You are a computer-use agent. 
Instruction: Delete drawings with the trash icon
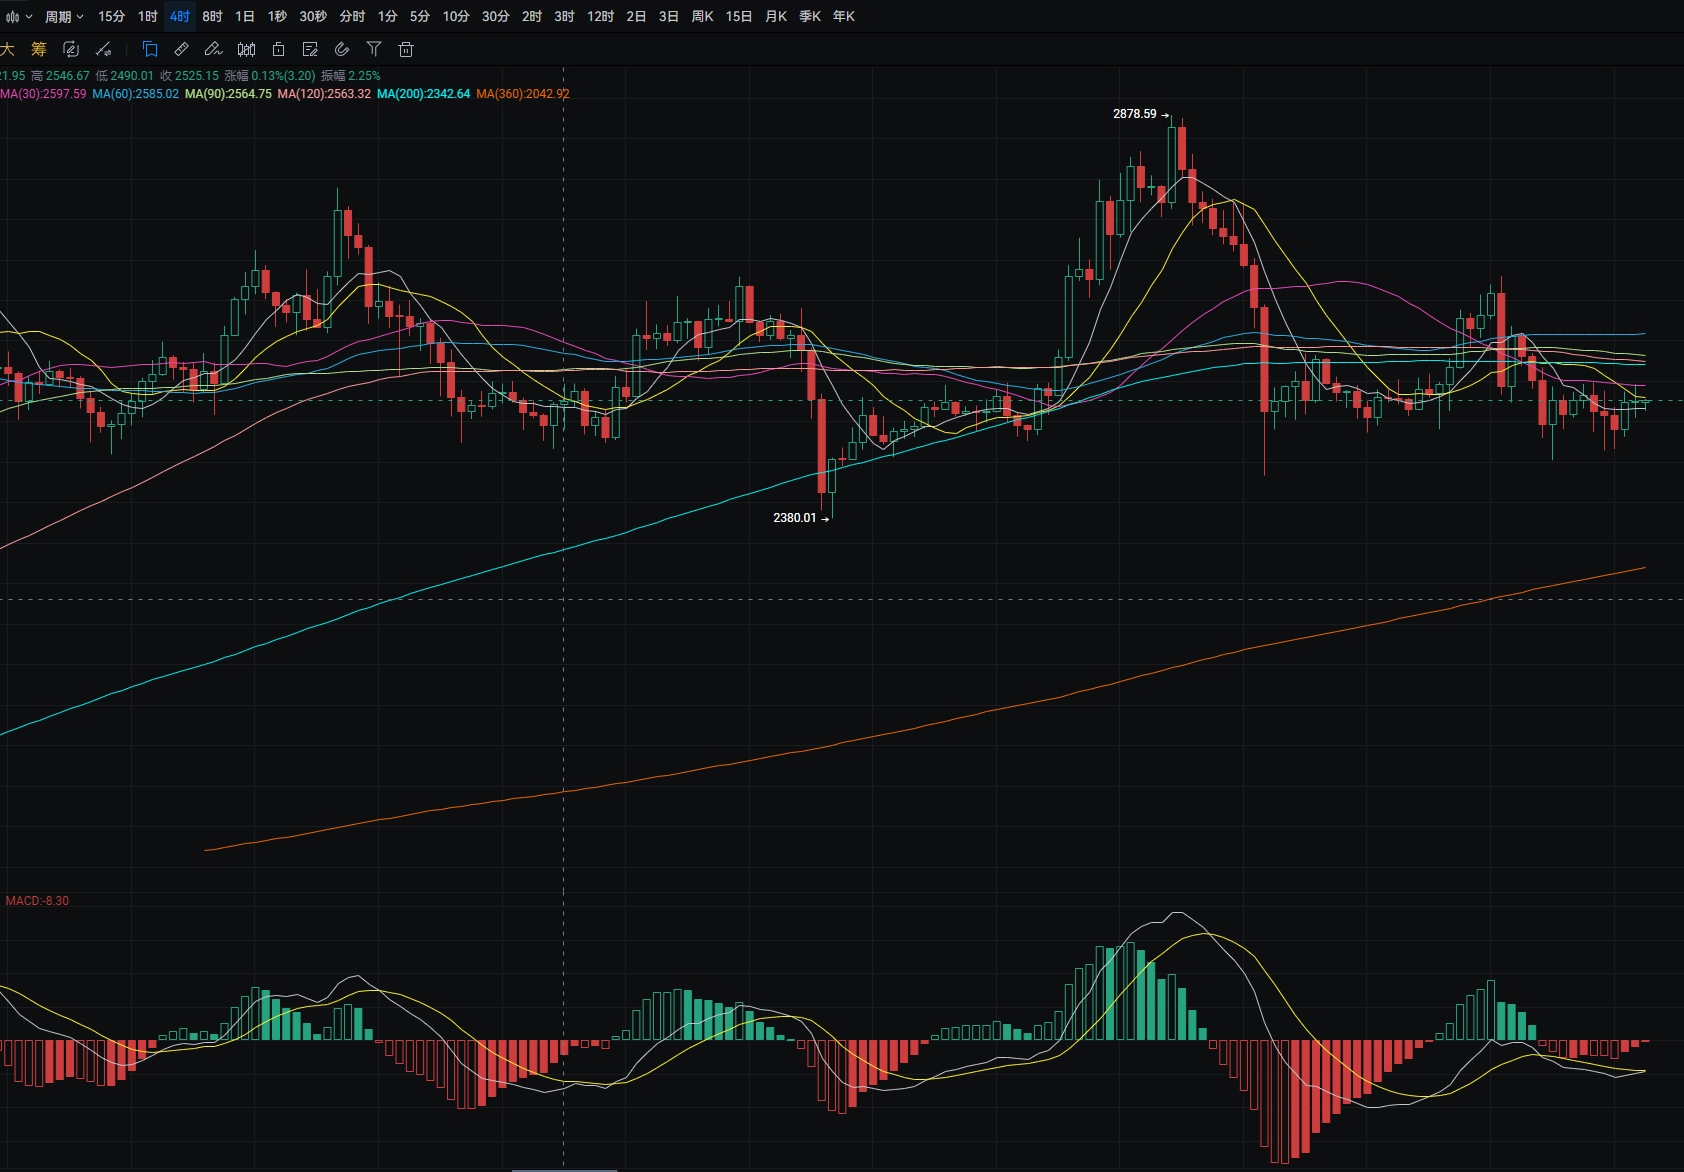coord(406,49)
